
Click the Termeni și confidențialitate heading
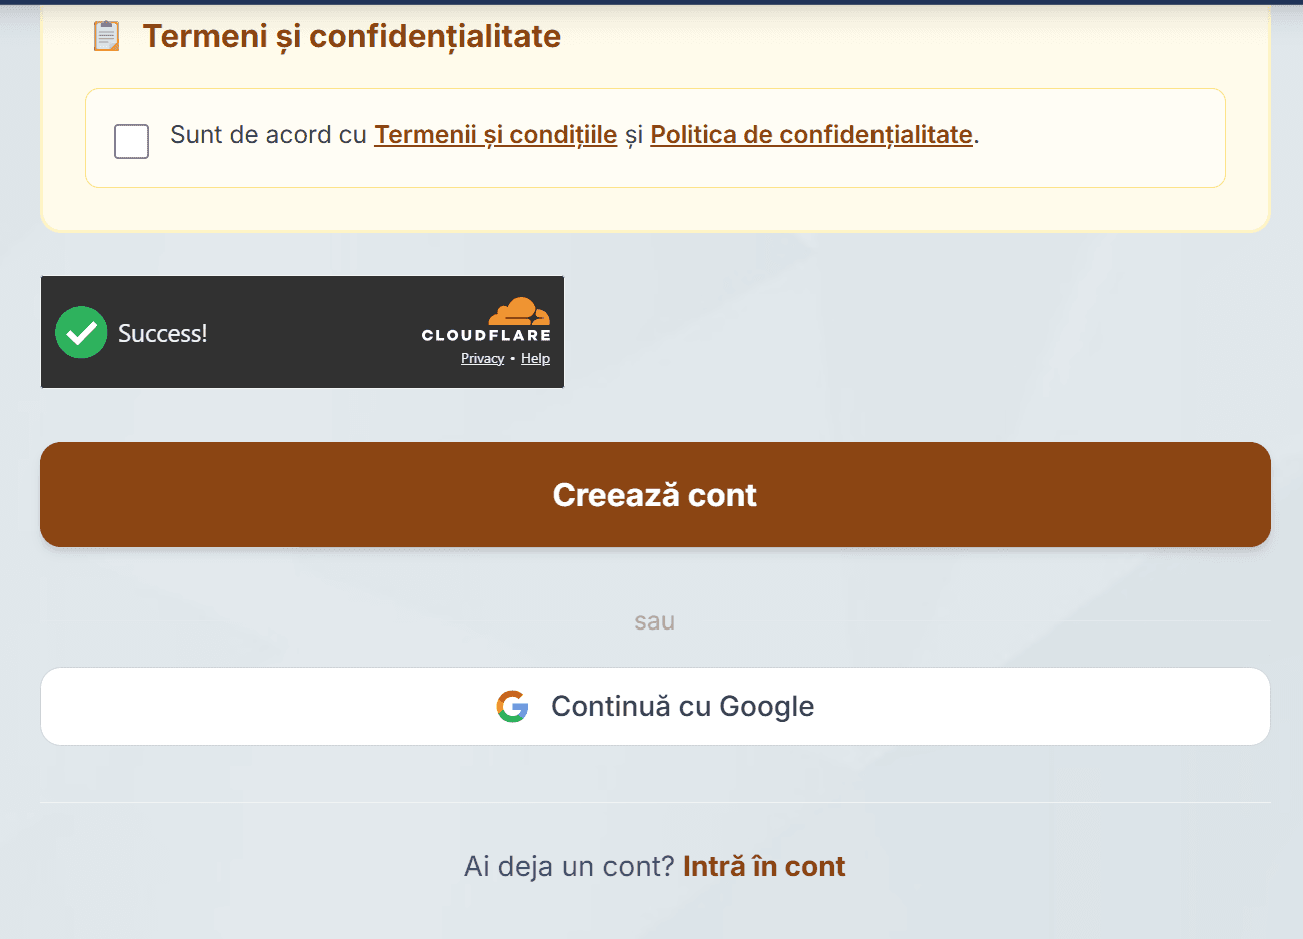coord(352,36)
